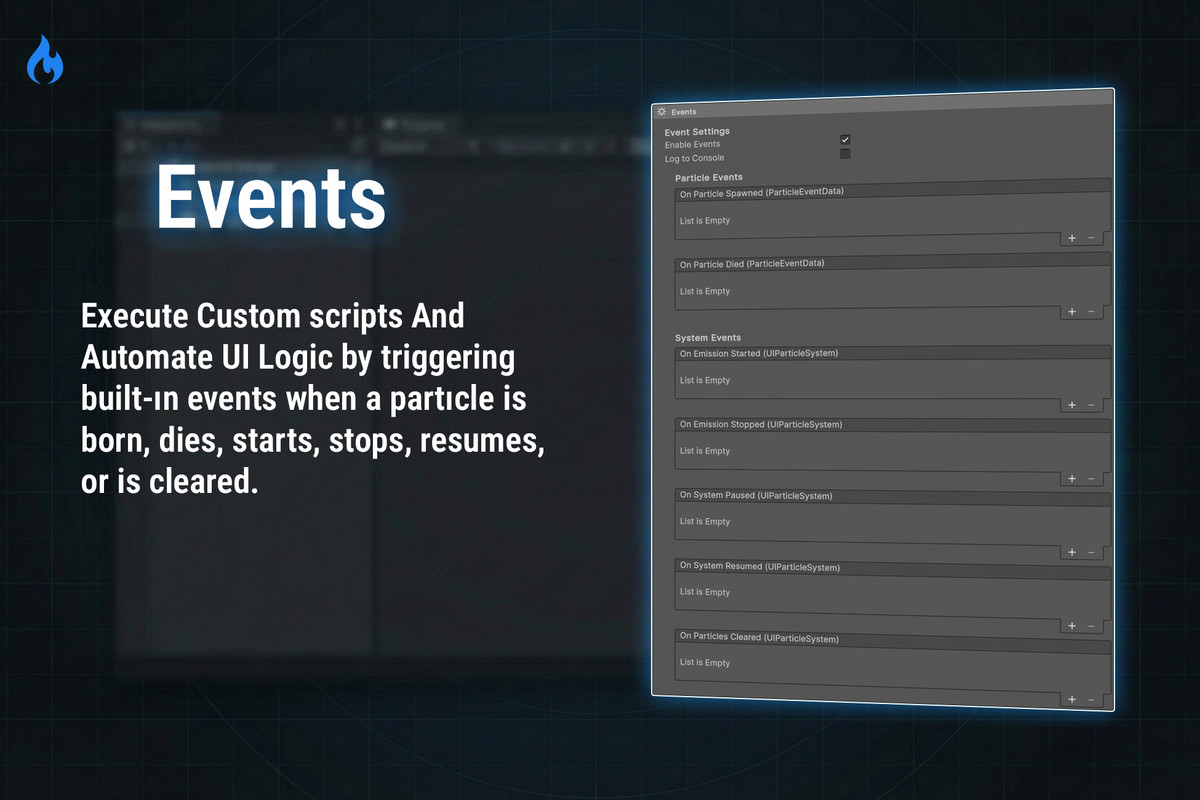
Task: Click the − icon under On System Resumed
Action: pos(1091,625)
